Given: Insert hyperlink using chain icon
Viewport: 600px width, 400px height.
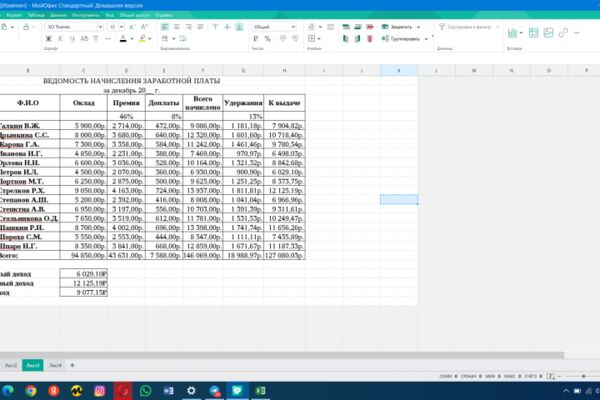Looking at the screenshot, I should click(x=563, y=33).
